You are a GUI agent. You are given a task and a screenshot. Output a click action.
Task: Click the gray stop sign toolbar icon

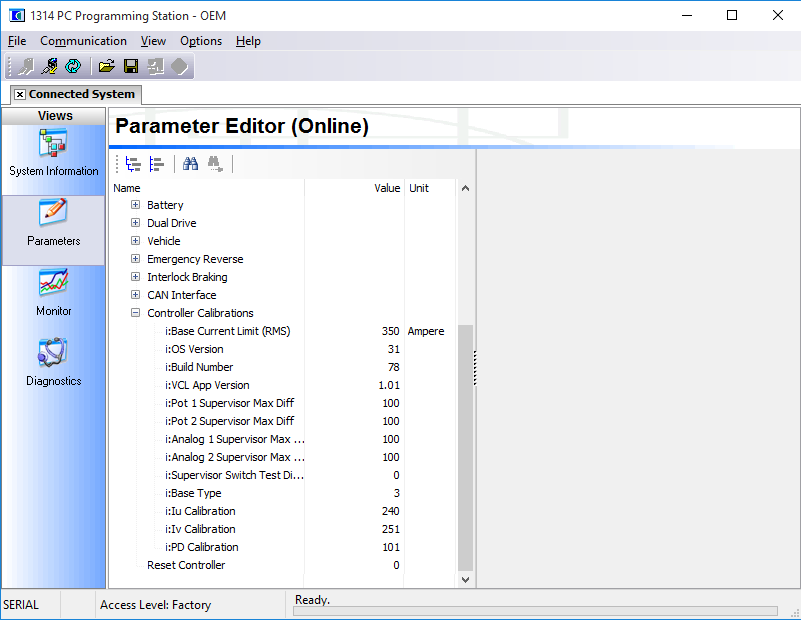(x=179, y=66)
